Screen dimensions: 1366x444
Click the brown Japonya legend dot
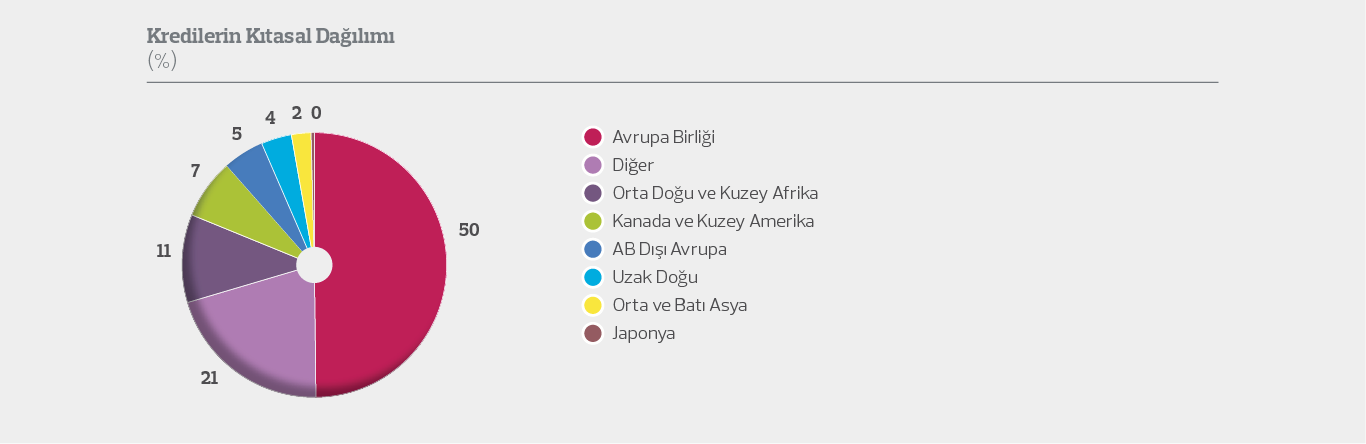[x=593, y=333]
